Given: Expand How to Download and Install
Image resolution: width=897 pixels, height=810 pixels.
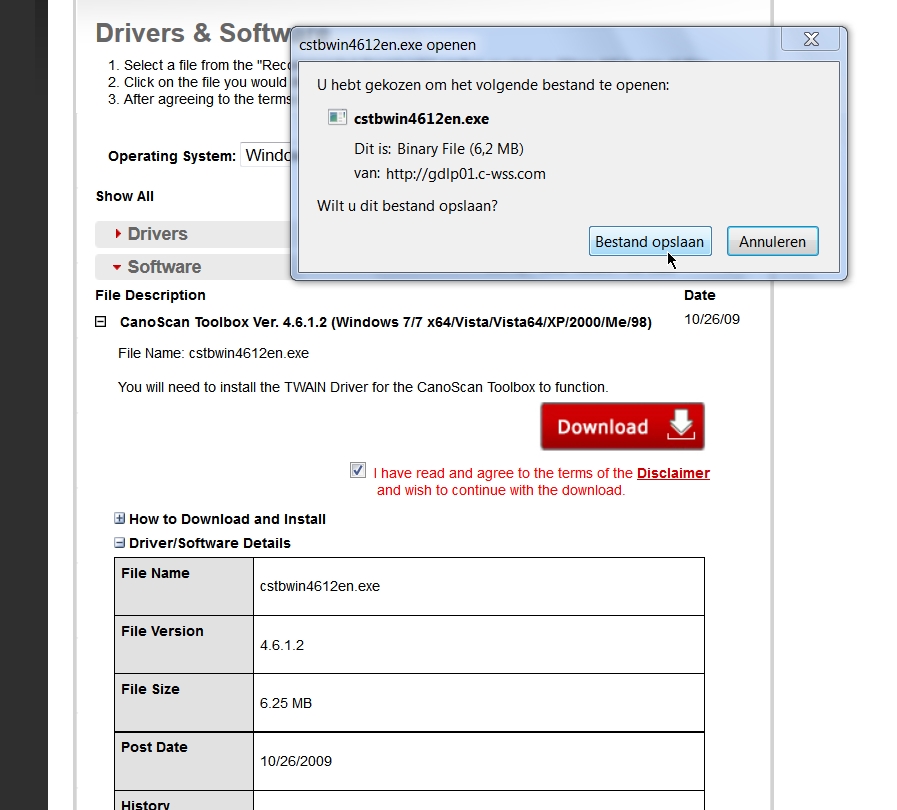Looking at the screenshot, I should (x=120, y=519).
